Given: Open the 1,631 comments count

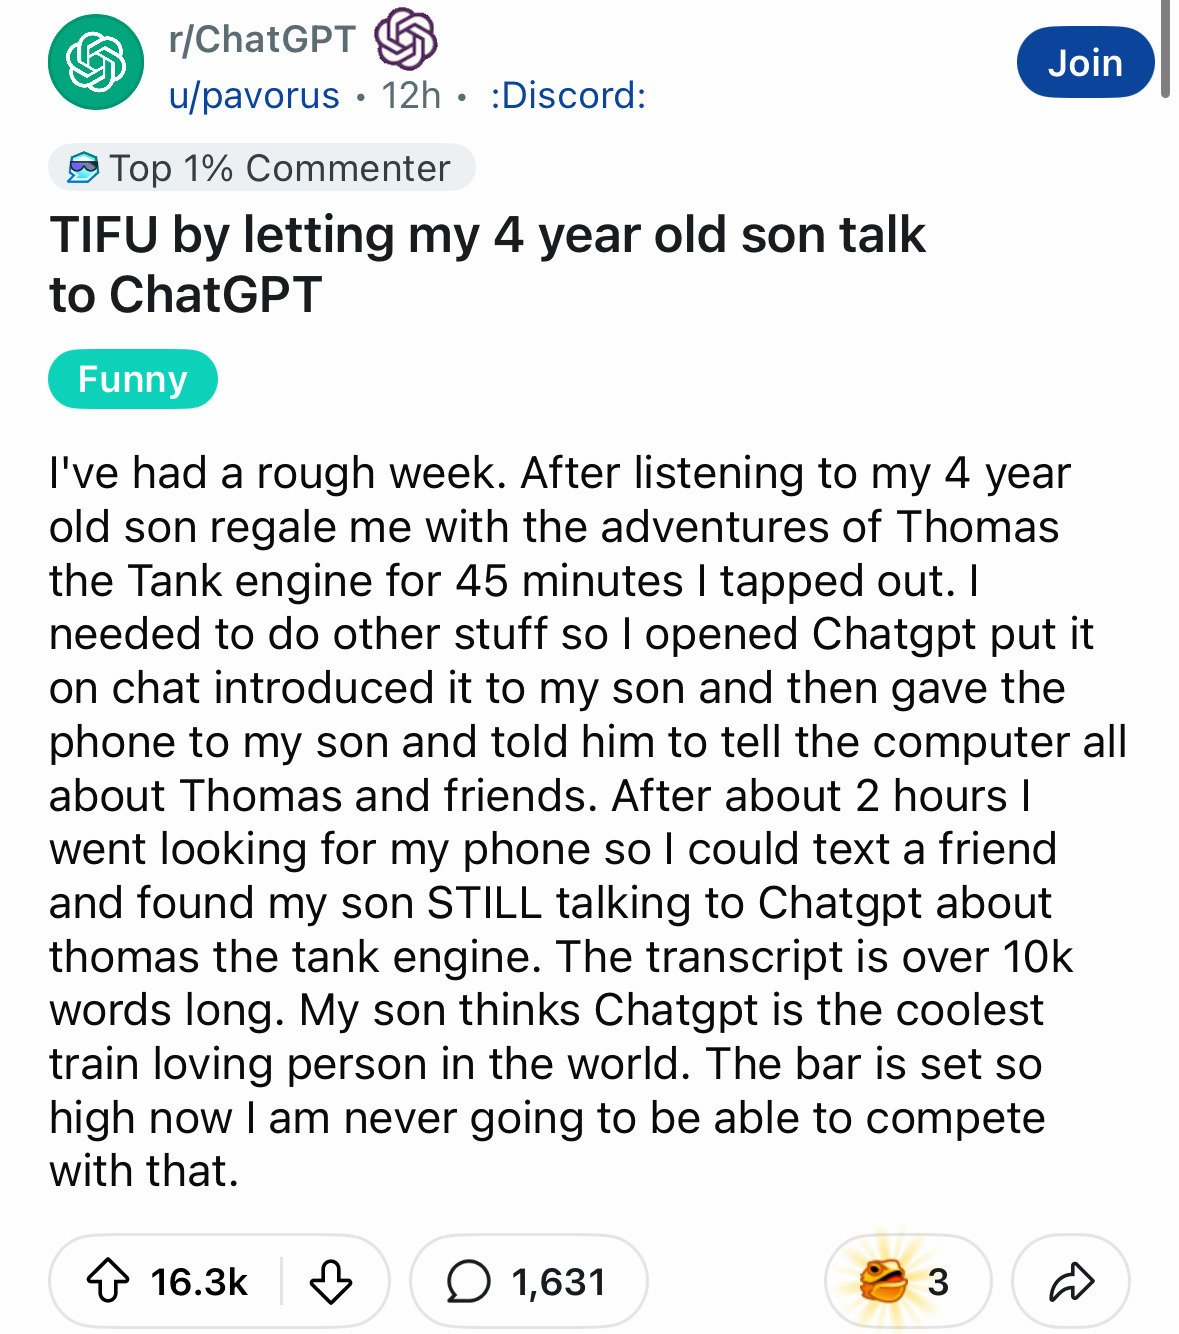Looking at the screenshot, I should point(558,1282).
